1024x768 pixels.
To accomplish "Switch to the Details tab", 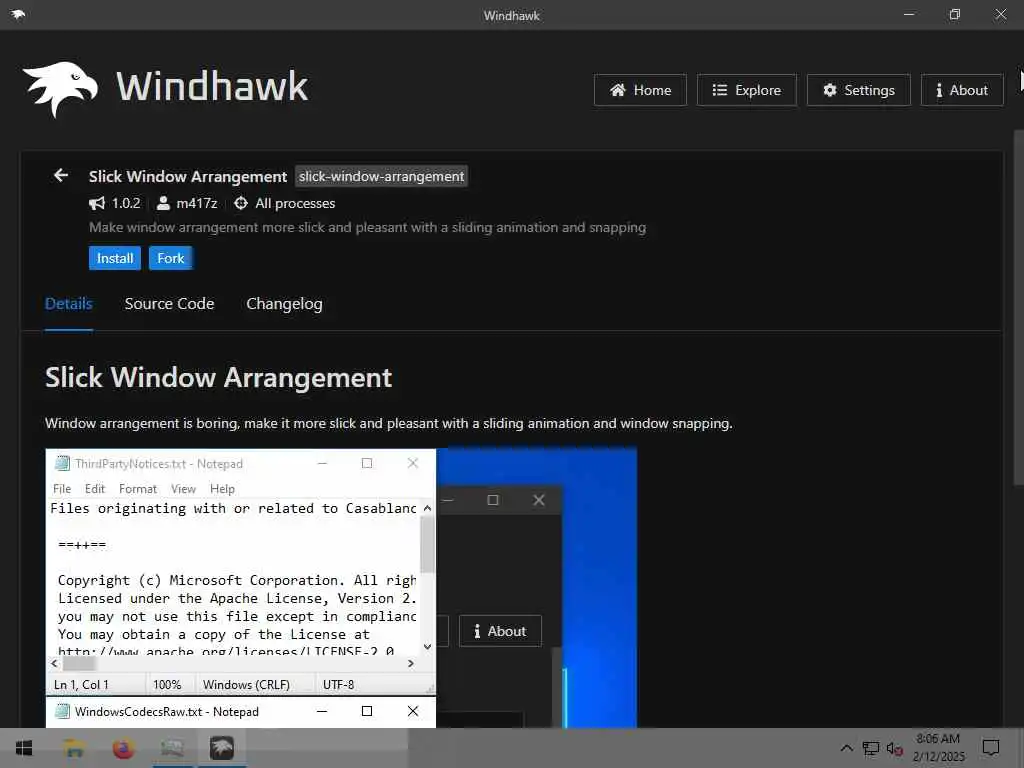I will click(x=69, y=304).
